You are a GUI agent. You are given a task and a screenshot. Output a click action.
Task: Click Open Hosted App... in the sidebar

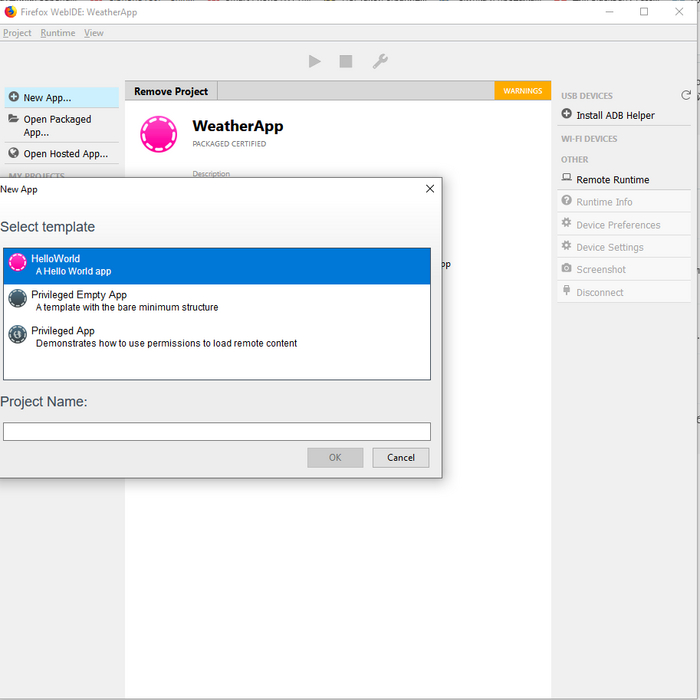pyautogui.click(x=62, y=154)
